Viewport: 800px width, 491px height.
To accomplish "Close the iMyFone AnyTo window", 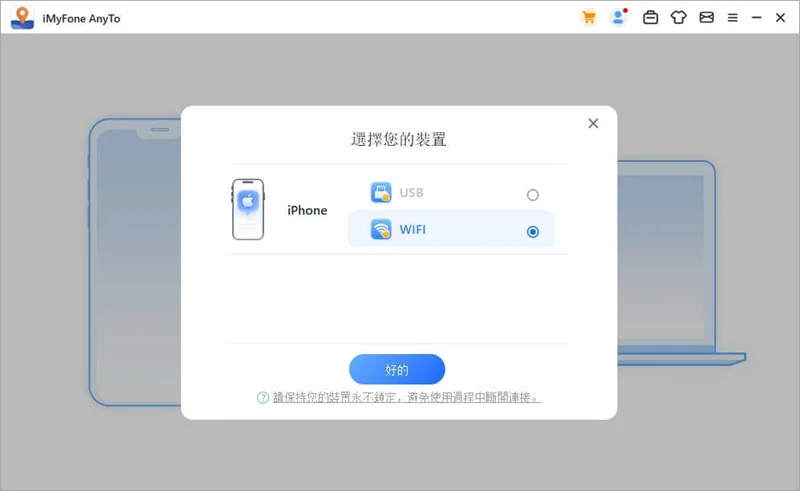I will 780,18.
